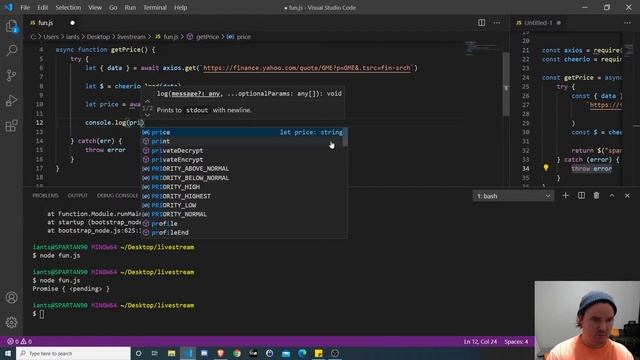The image size is (640, 360).
Task: Click 'livestream' folder in breadcrumb
Action: (131, 37)
